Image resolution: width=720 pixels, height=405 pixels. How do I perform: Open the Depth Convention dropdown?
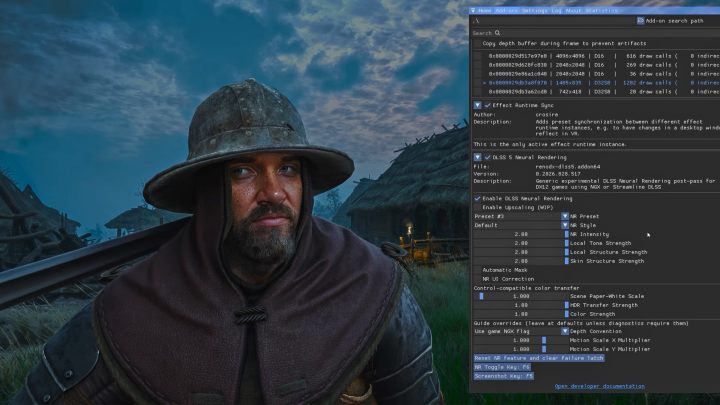[521, 331]
